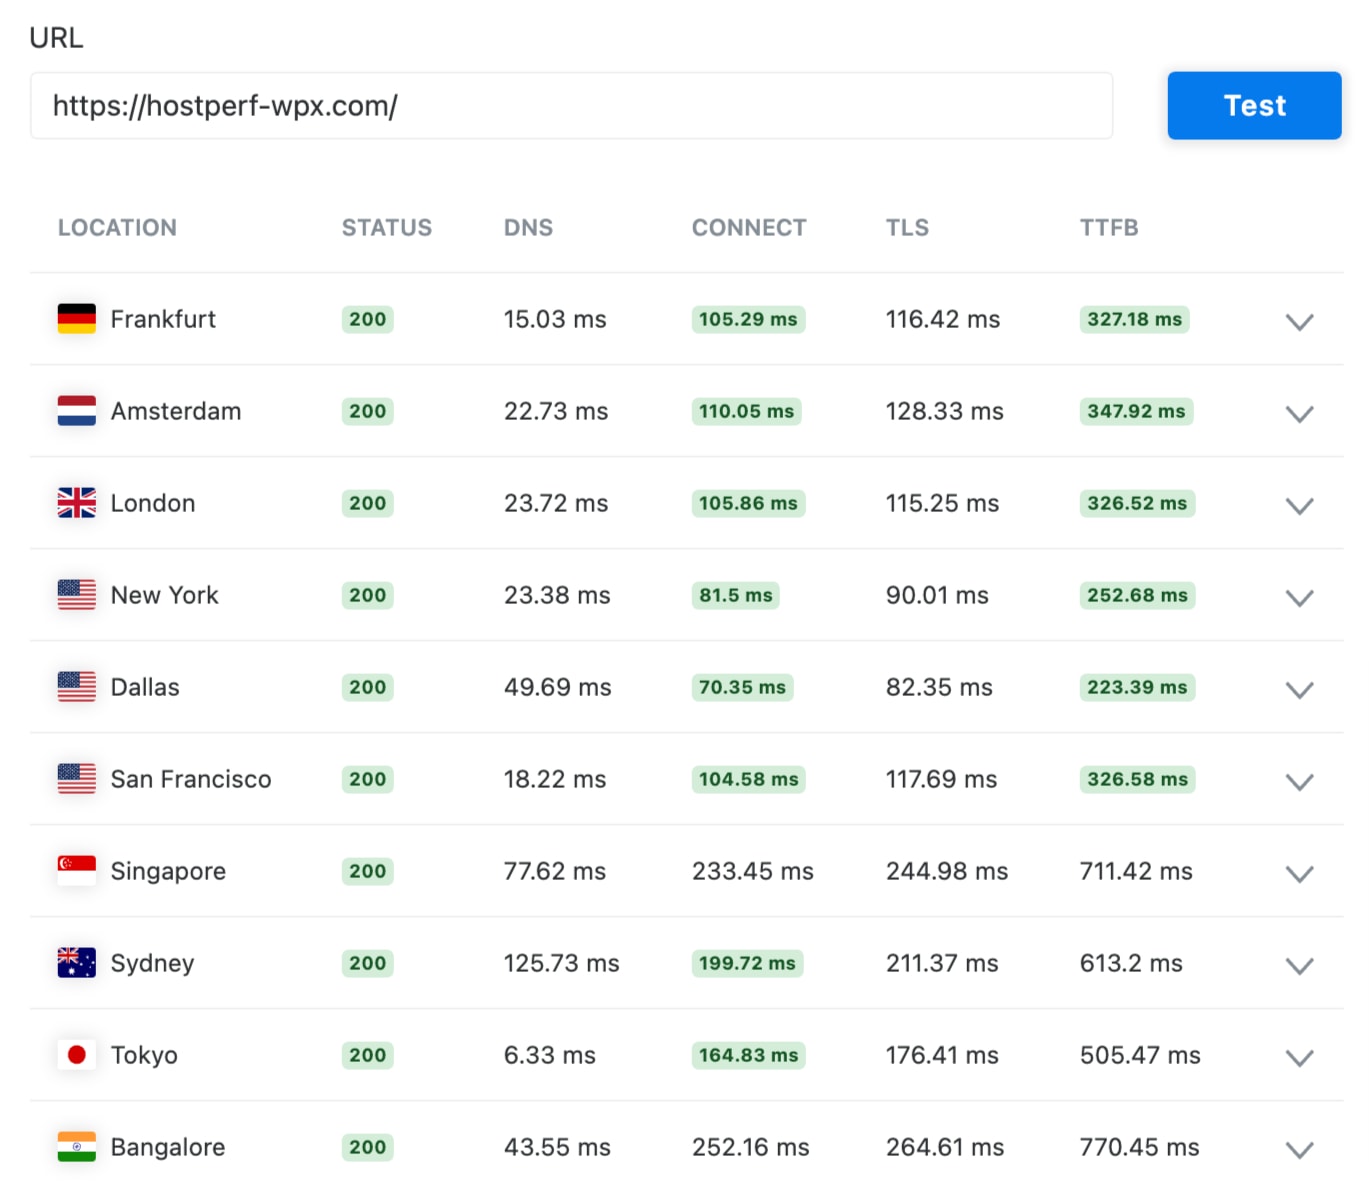Click the UK flag icon for London

(x=77, y=503)
